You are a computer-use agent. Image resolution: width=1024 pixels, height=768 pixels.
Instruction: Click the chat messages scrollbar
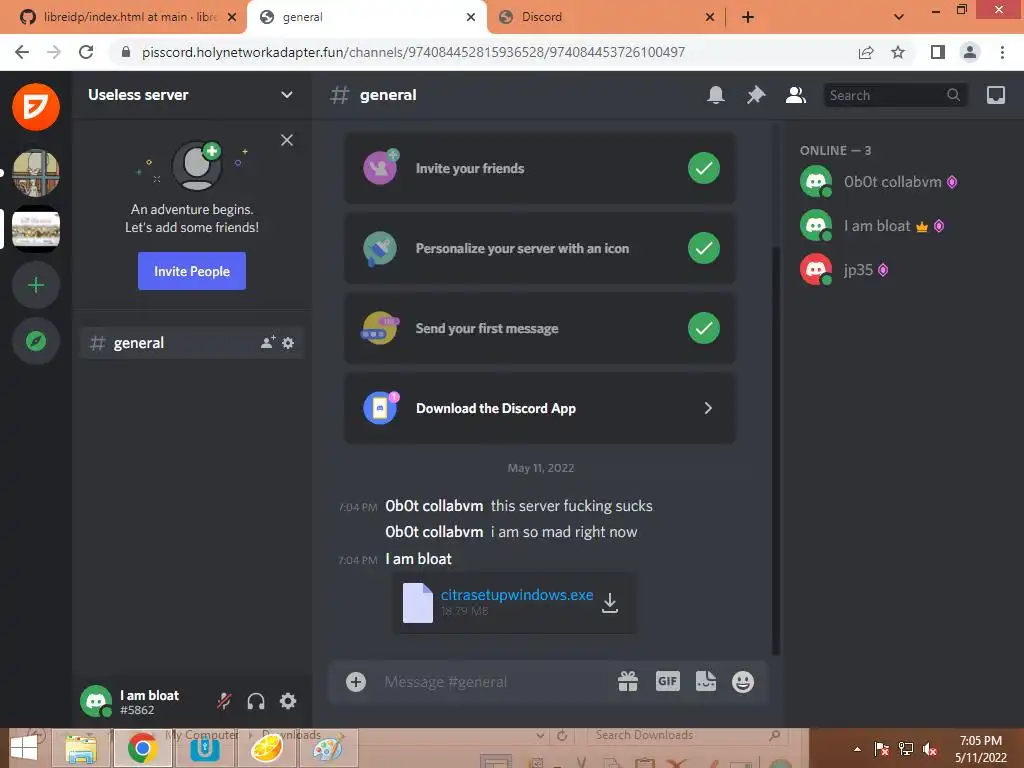(x=776, y=451)
